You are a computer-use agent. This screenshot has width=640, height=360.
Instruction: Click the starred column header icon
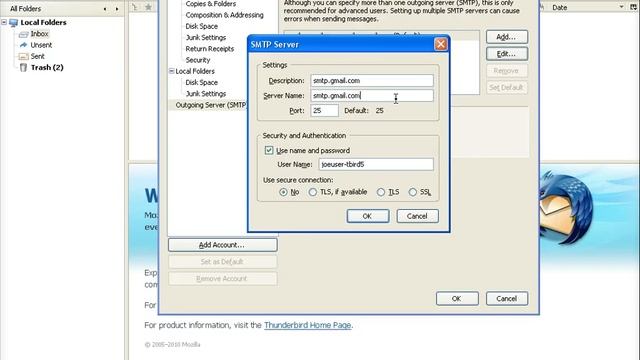(x=149, y=7)
